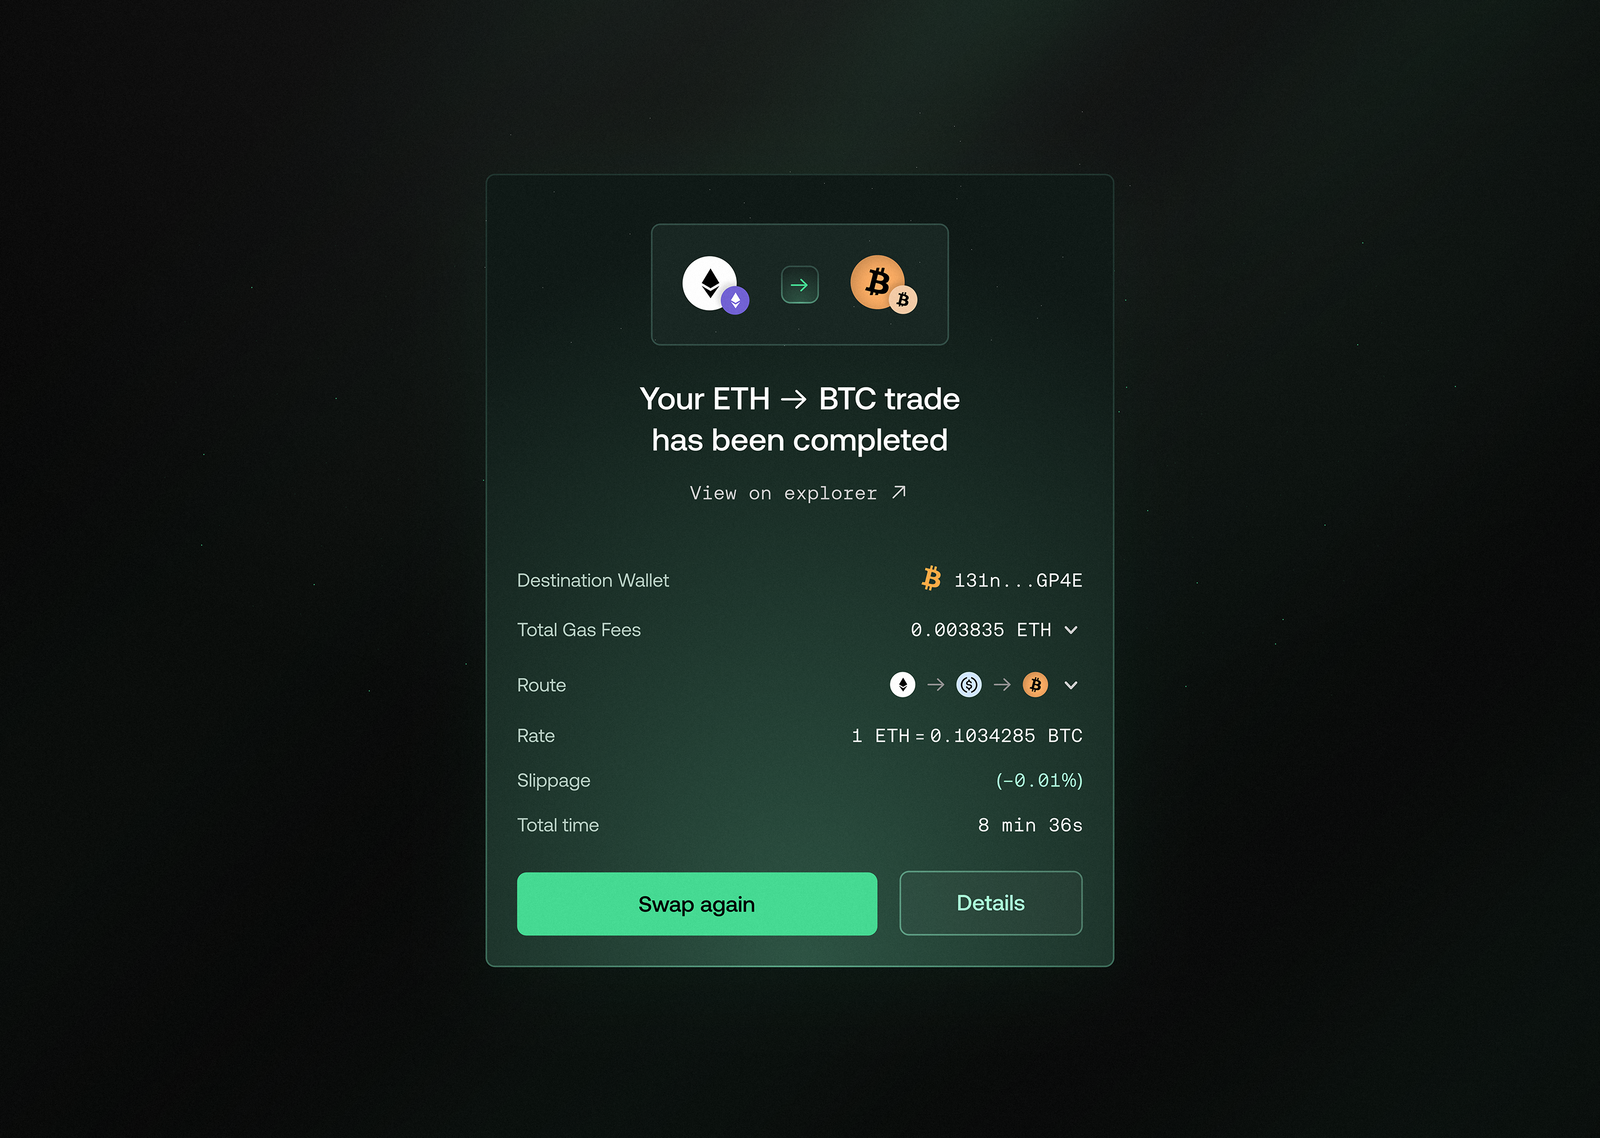Expand the Route details chevron
This screenshot has height=1138, width=1600.
pyautogui.click(x=1071, y=685)
